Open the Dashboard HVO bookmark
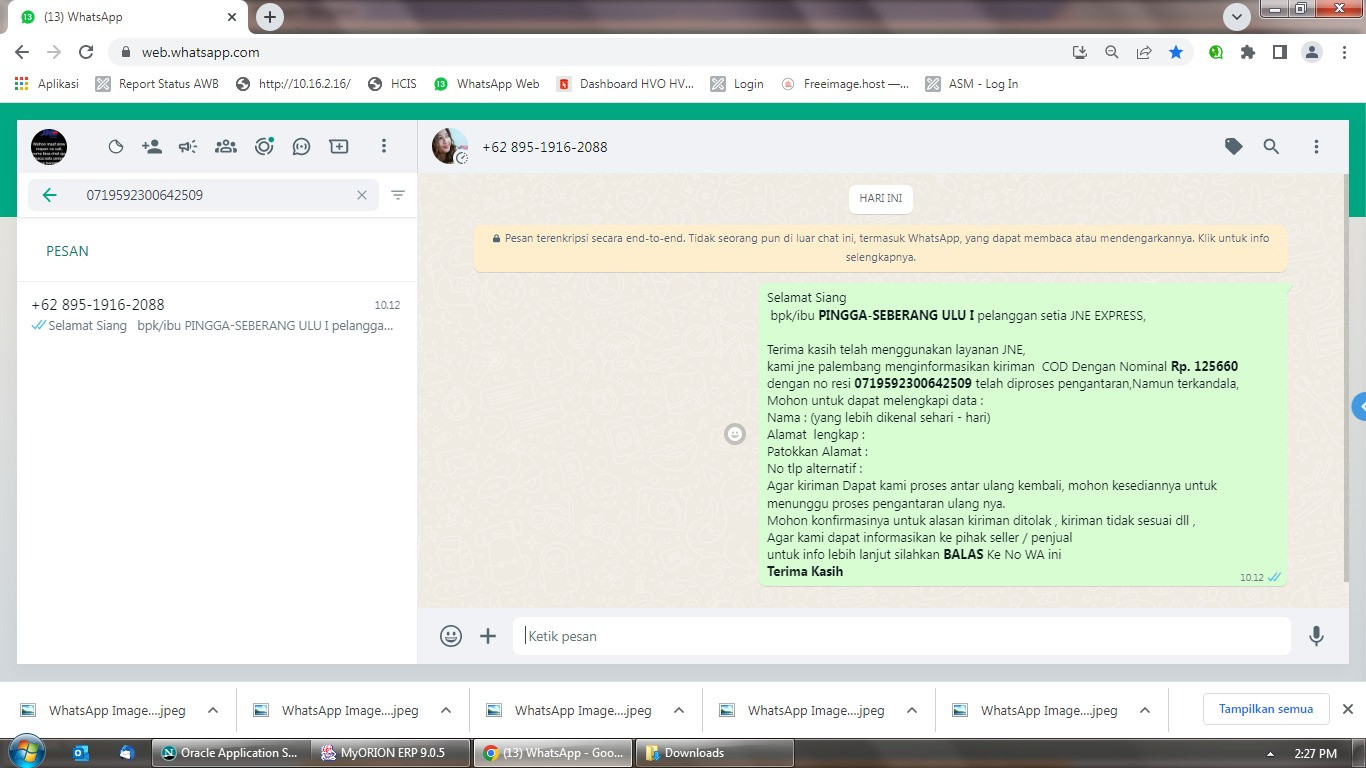Image resolution: width=1366 pixels, height=768 pixels. (x=625, y=84)
